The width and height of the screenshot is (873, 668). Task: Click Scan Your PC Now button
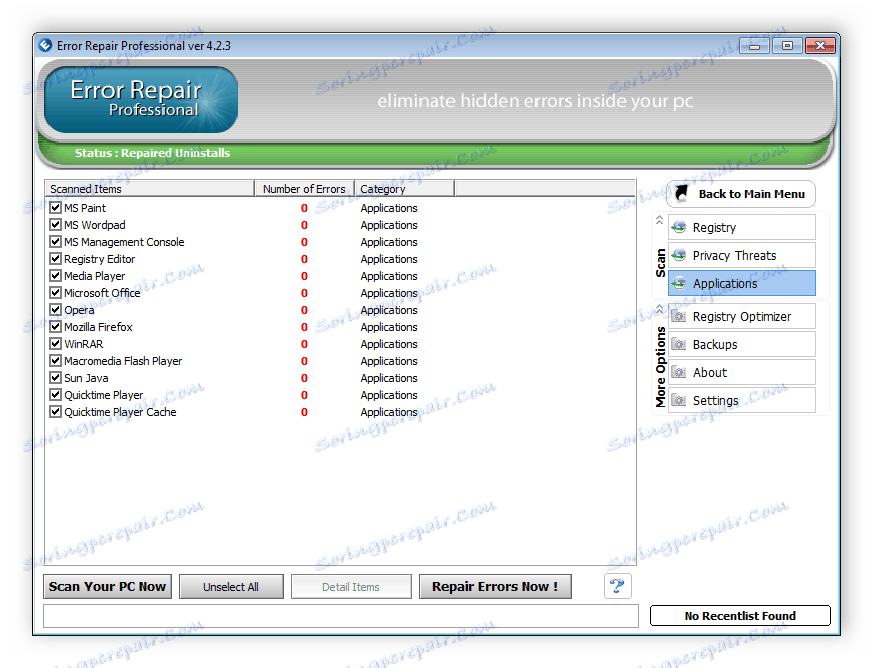(107, 586)
